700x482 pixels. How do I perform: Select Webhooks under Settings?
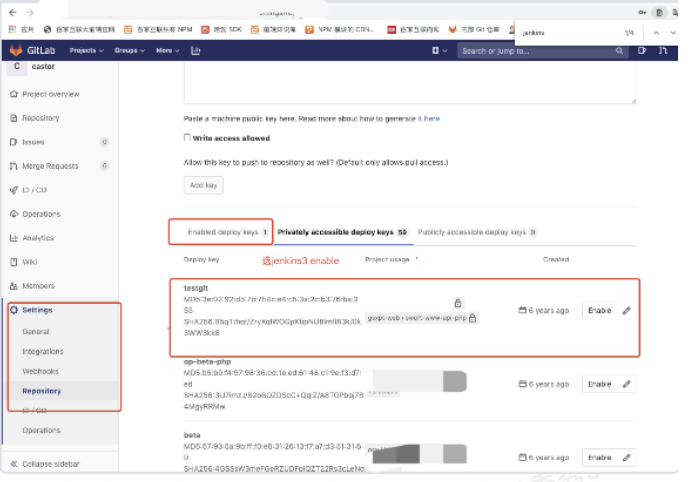(40, 371)
